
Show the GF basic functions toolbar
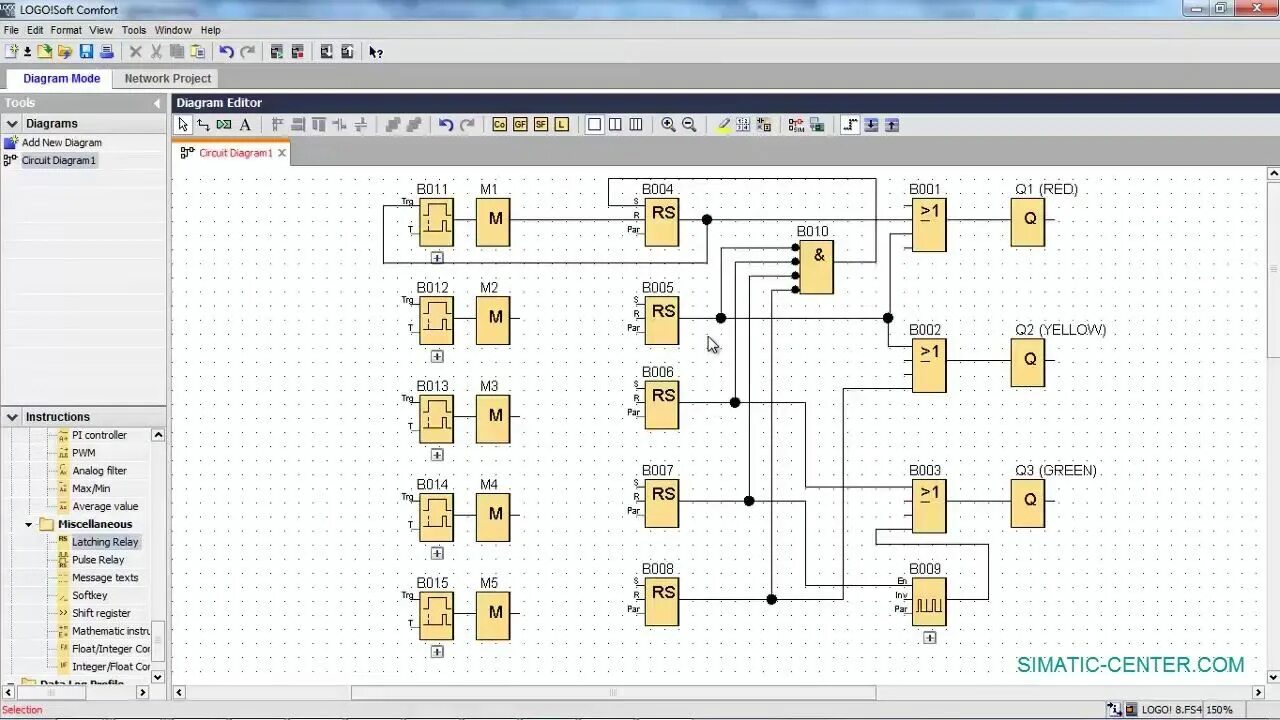click(520, 125)
